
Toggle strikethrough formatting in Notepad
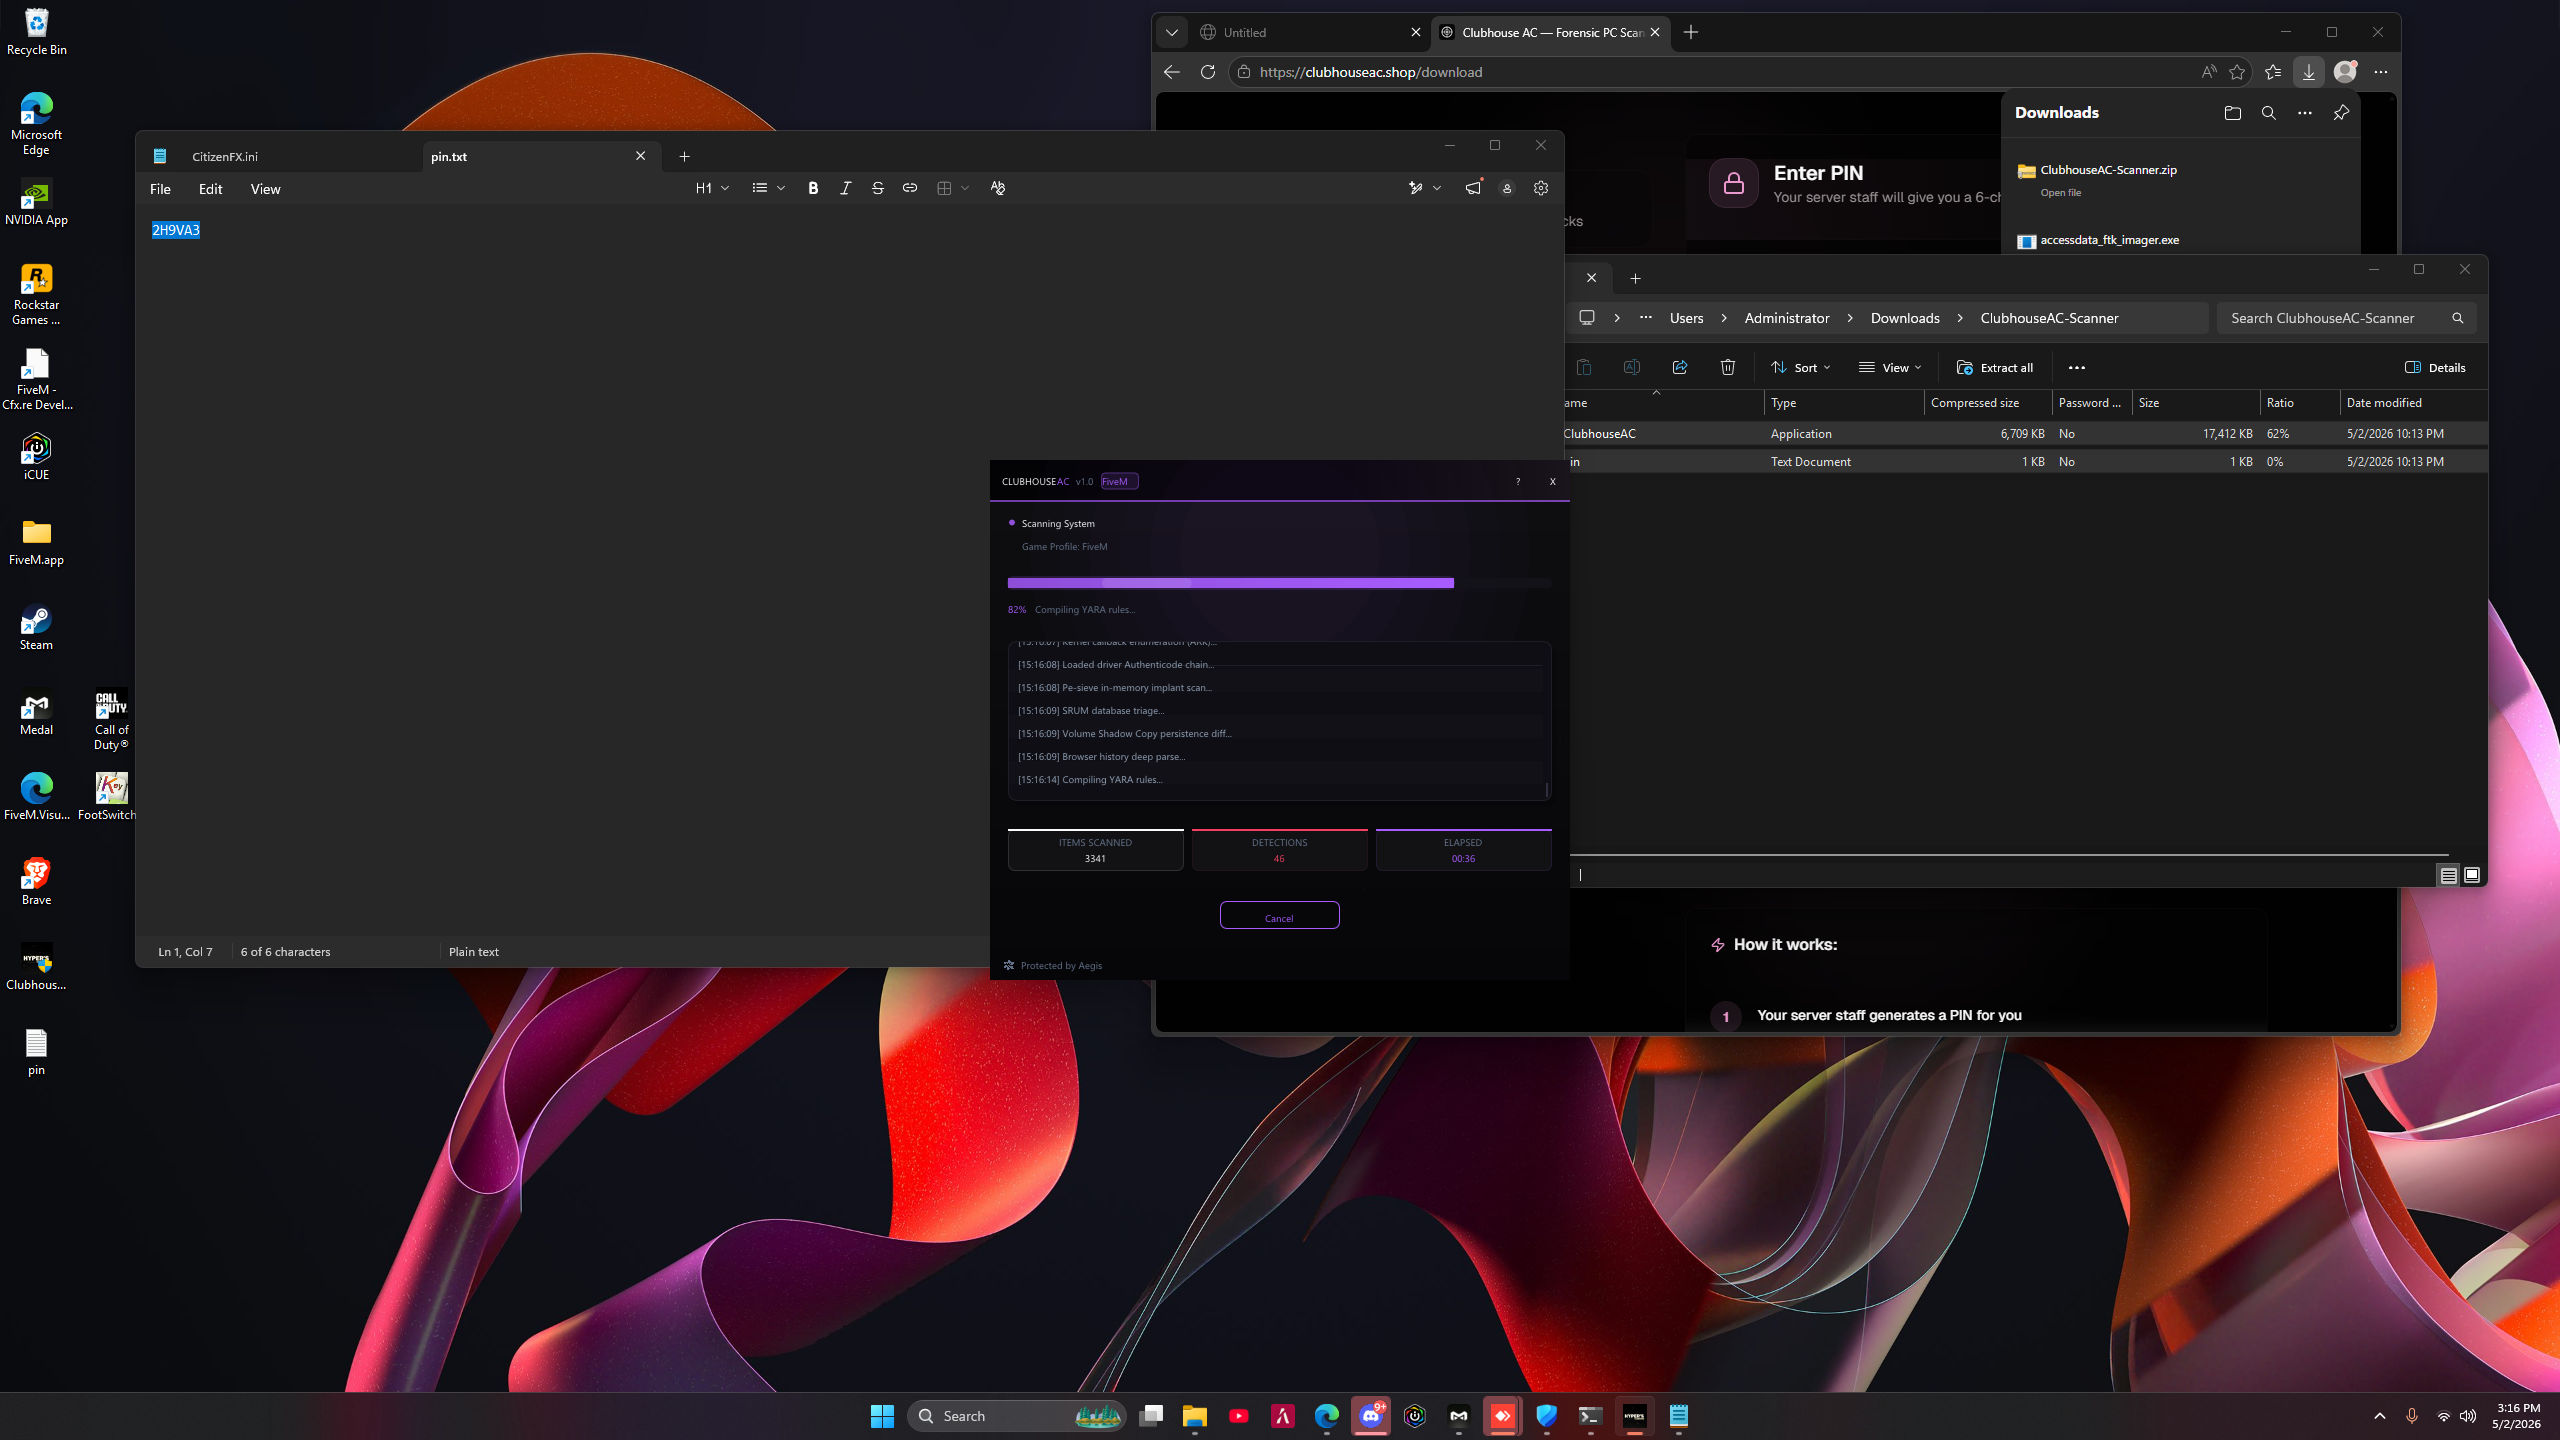[x=877, y=188]
